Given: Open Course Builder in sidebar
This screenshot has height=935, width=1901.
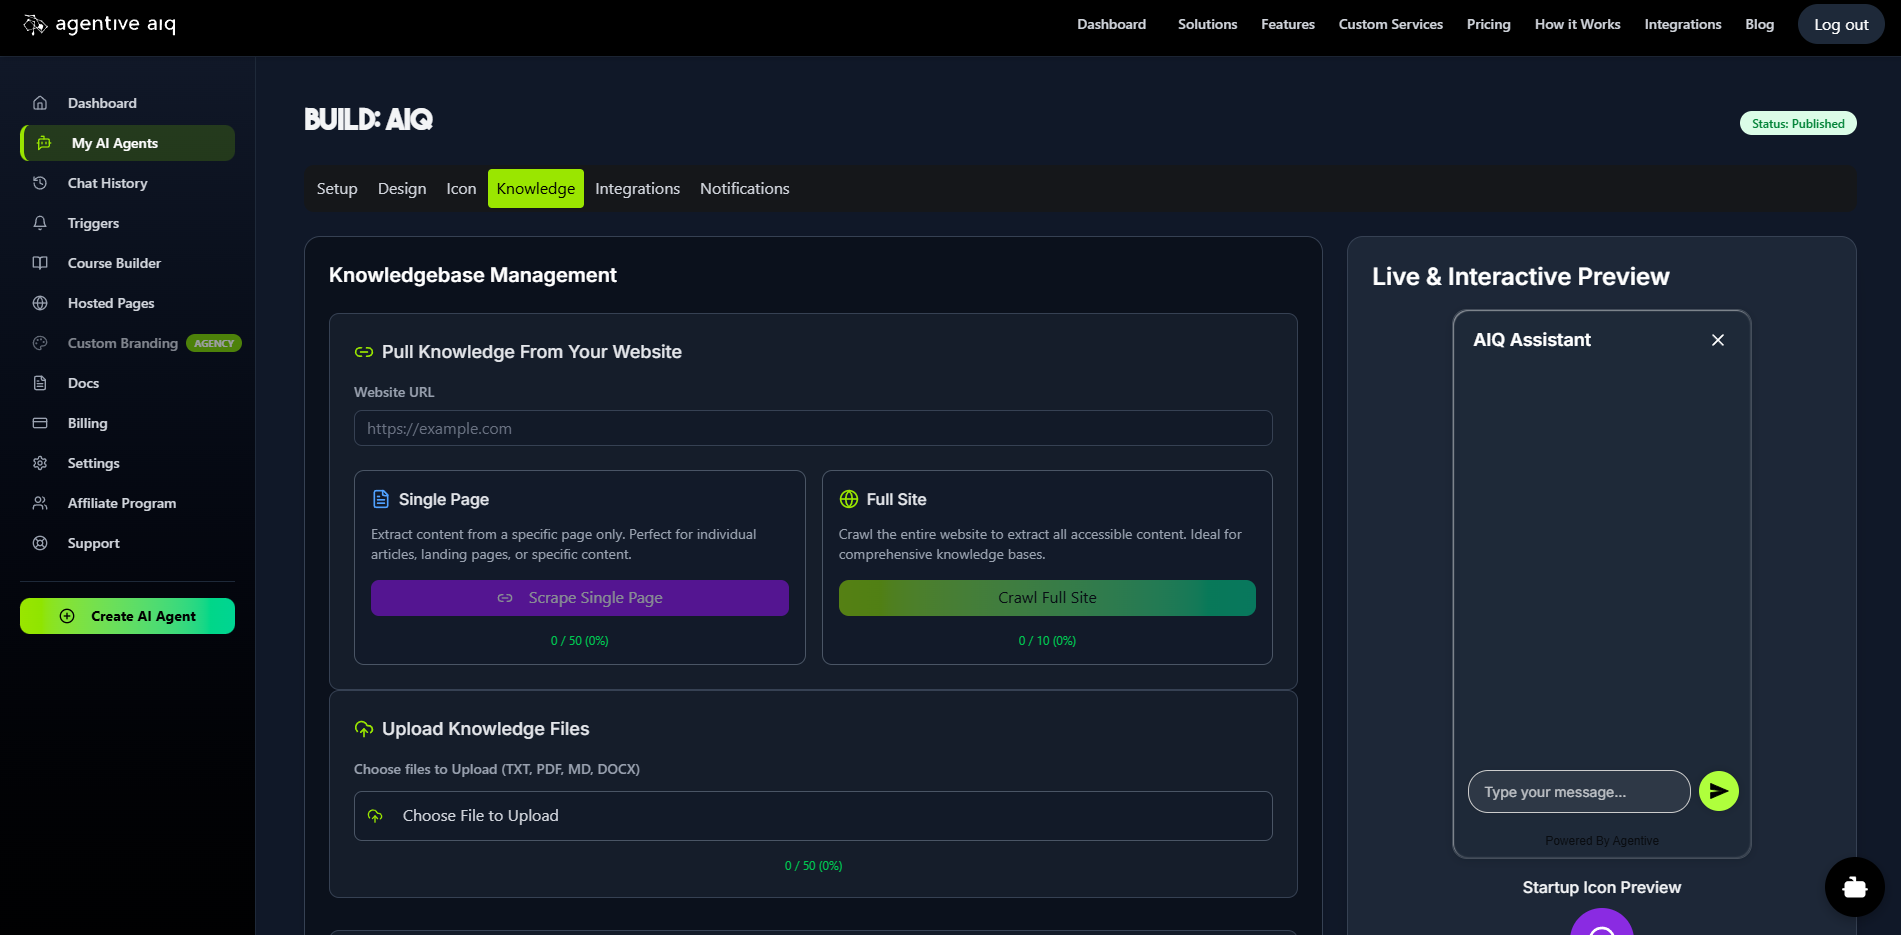Looking at the screenshot, I should pyautogui.click(x=114, y=263).
